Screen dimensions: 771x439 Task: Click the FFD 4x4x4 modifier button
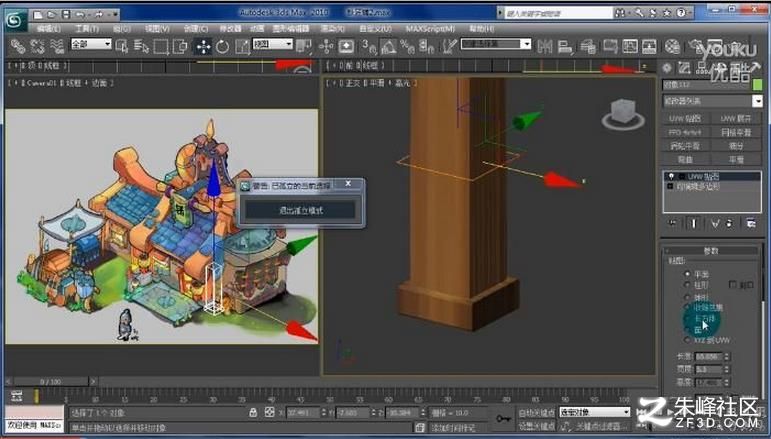pos(685,132)
